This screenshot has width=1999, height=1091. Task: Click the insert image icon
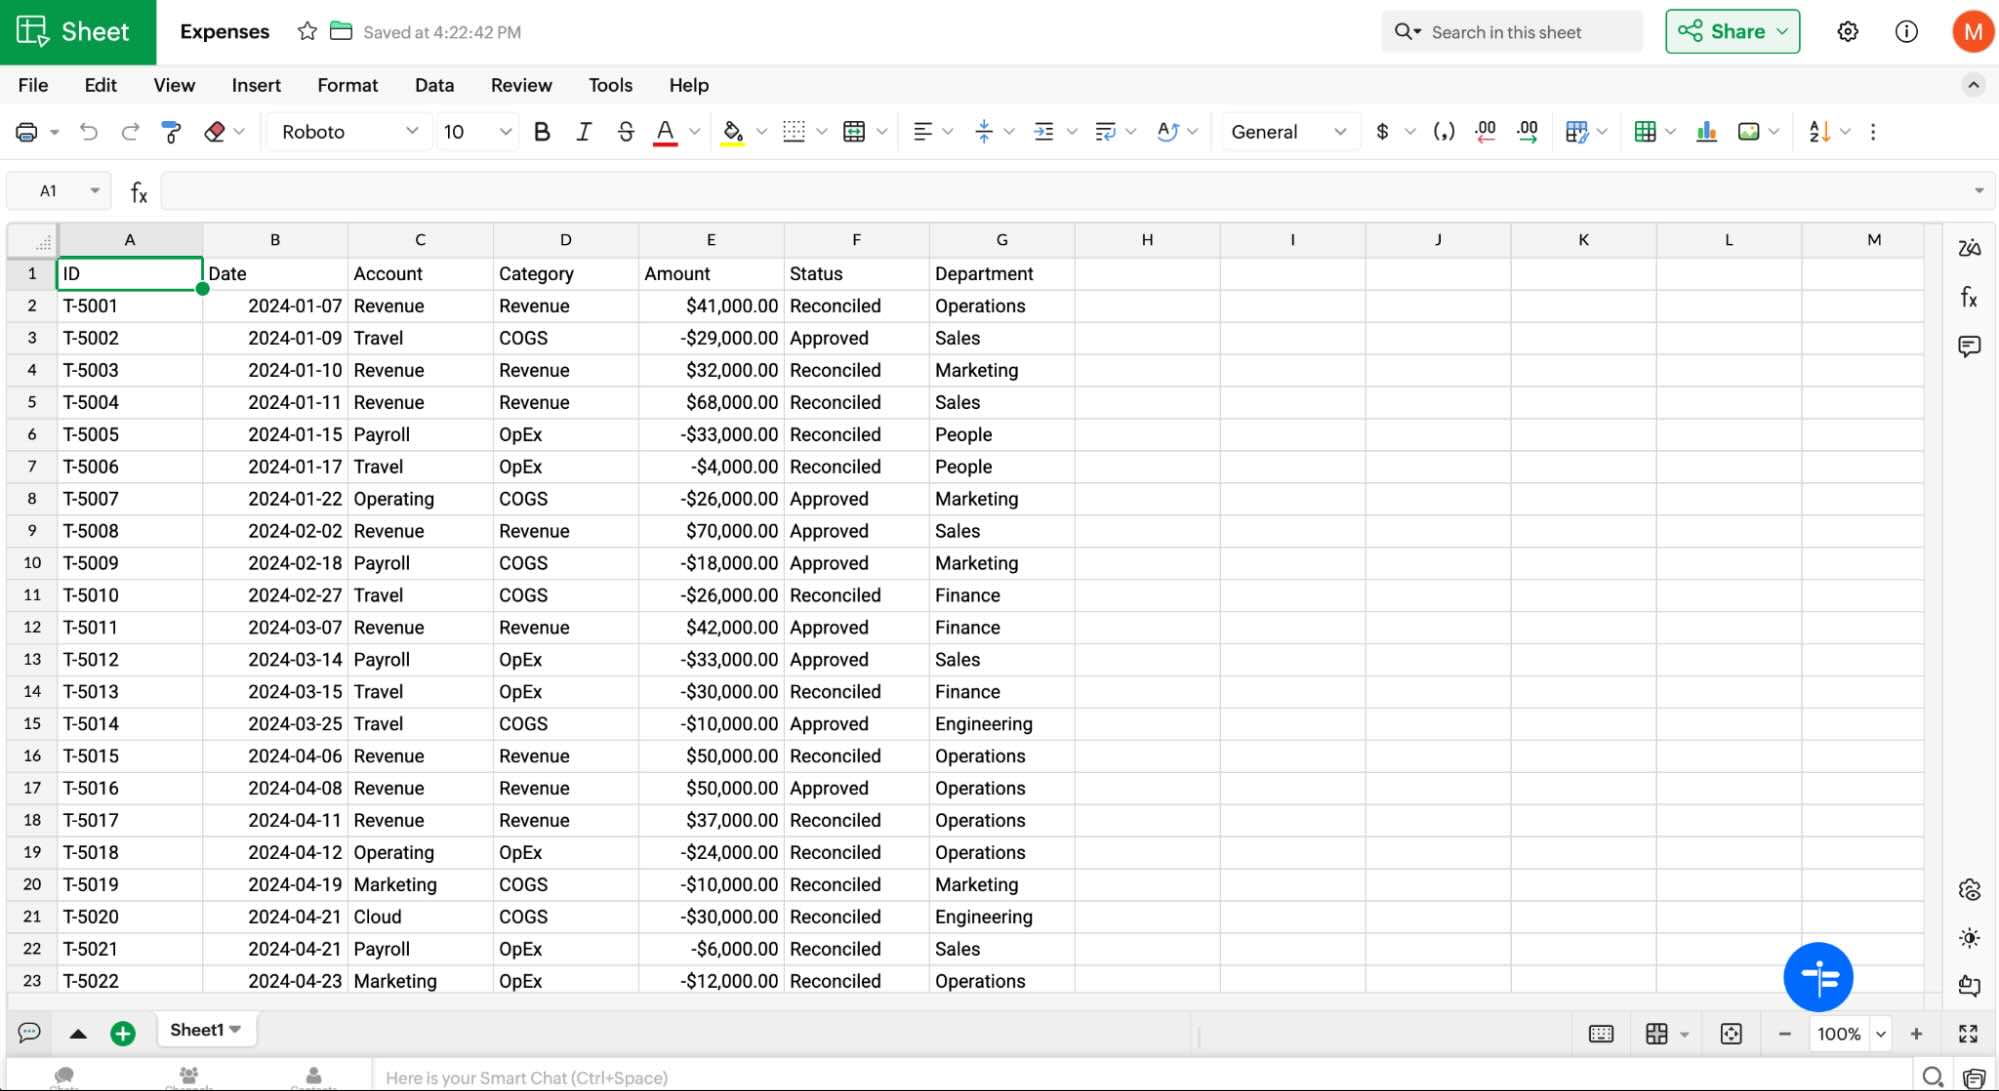point(1749,132)
